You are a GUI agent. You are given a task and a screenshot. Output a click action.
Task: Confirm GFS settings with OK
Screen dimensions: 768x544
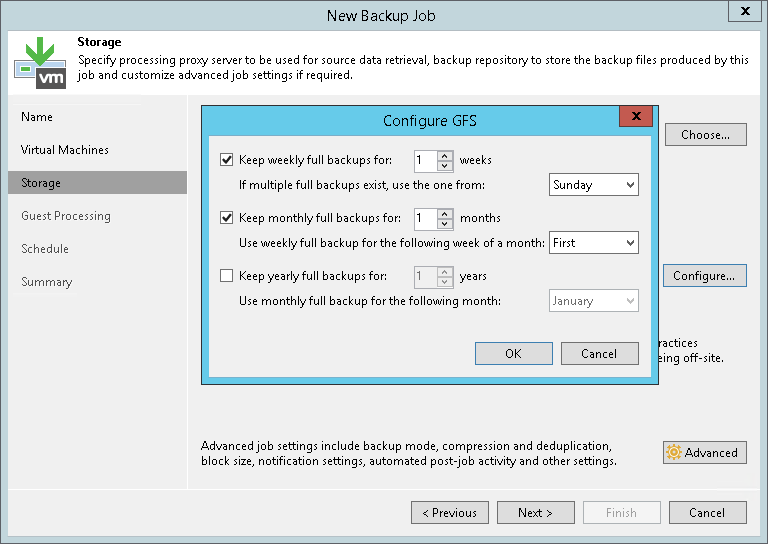[x=513, y=353]
